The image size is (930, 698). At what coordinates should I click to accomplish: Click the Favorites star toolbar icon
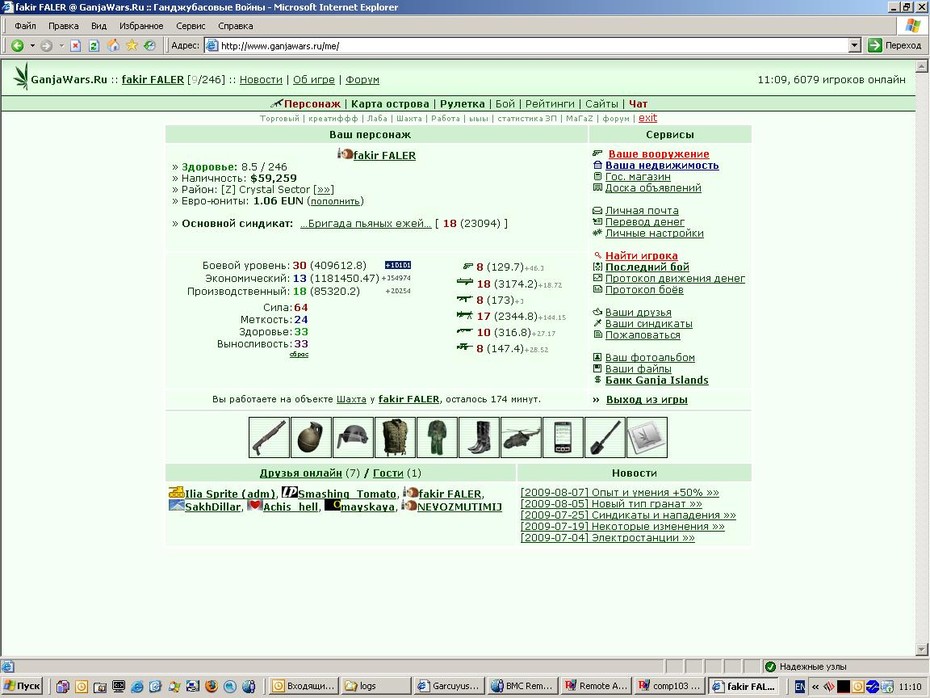click(x=132, y=46)
